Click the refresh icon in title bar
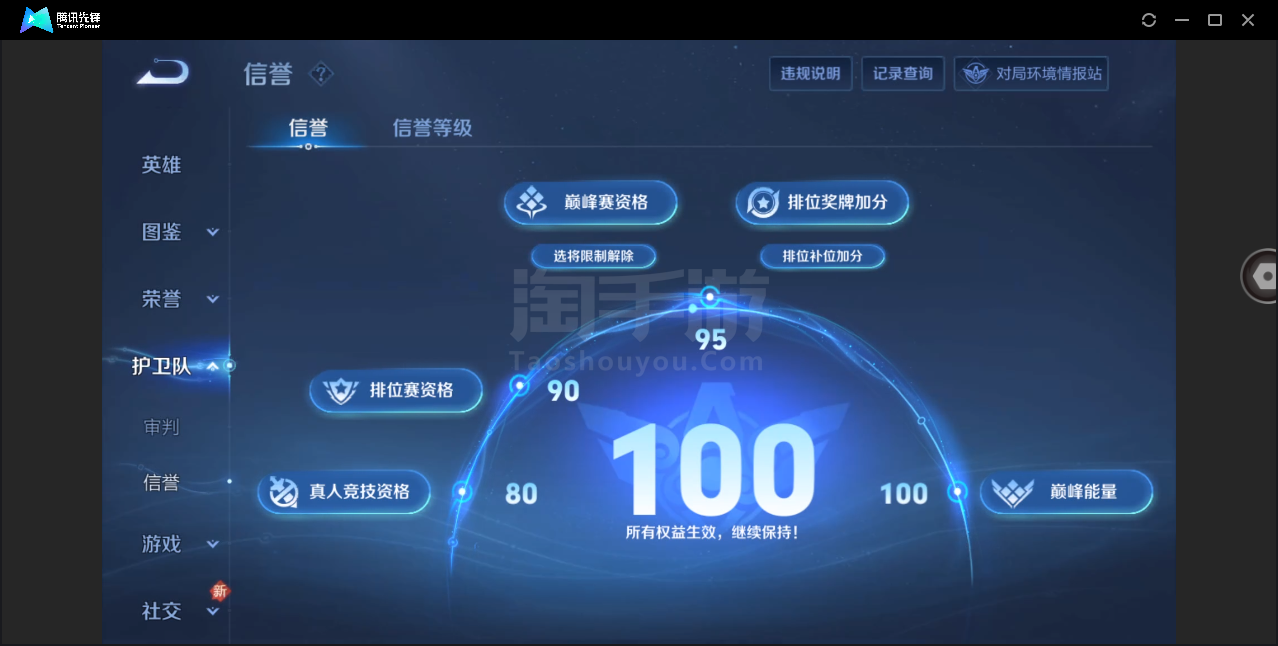Image resolution: width=1278 pixels, height=646 pixels. (1149, 20)
